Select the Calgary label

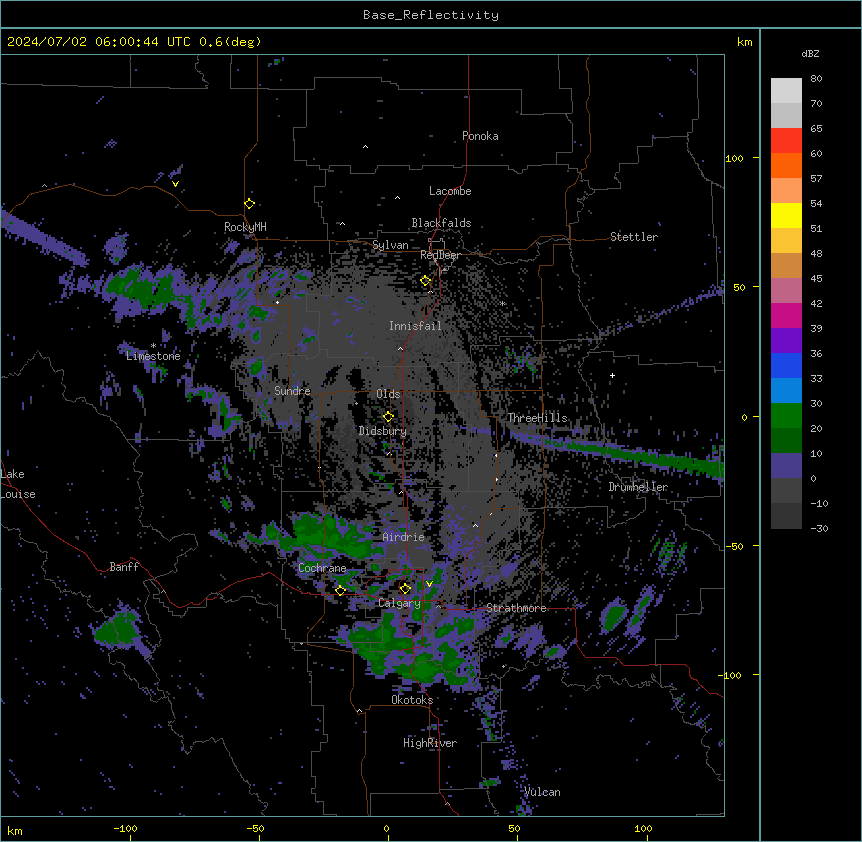[x=399, y=603]
